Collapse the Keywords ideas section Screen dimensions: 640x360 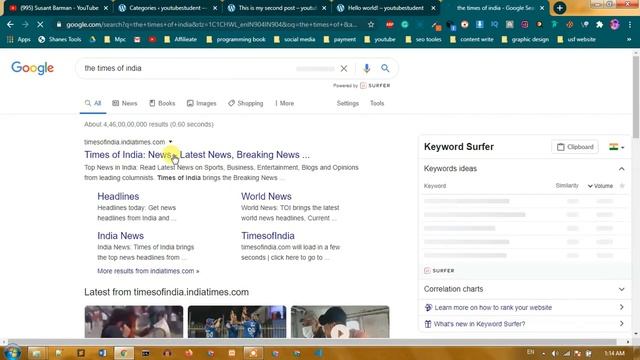point(621,169)
